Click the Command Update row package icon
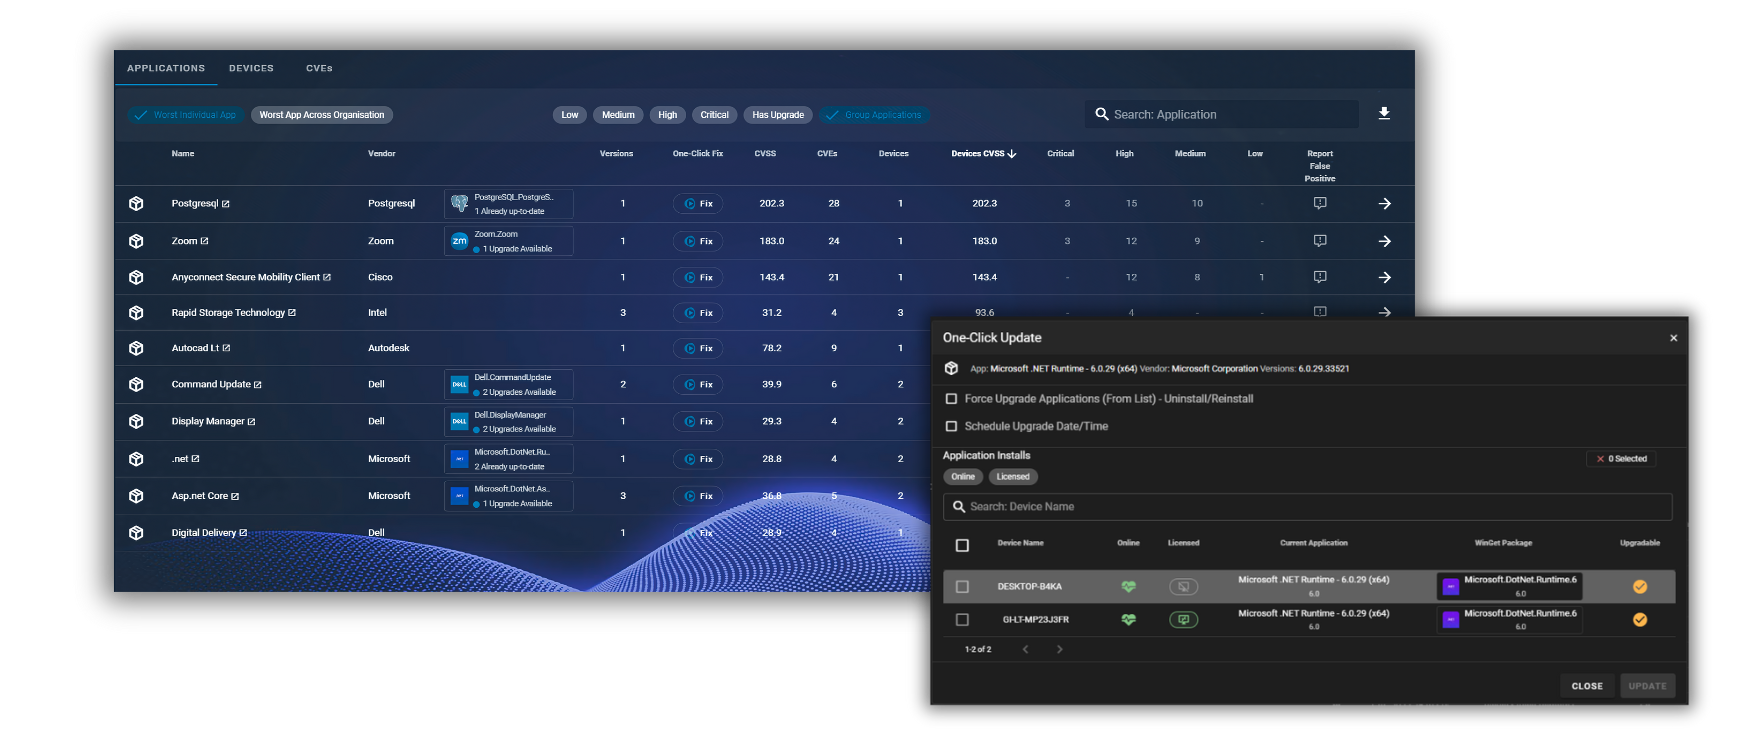The width and height of the screenshot is (1746, 734). (x=136, y=384)
